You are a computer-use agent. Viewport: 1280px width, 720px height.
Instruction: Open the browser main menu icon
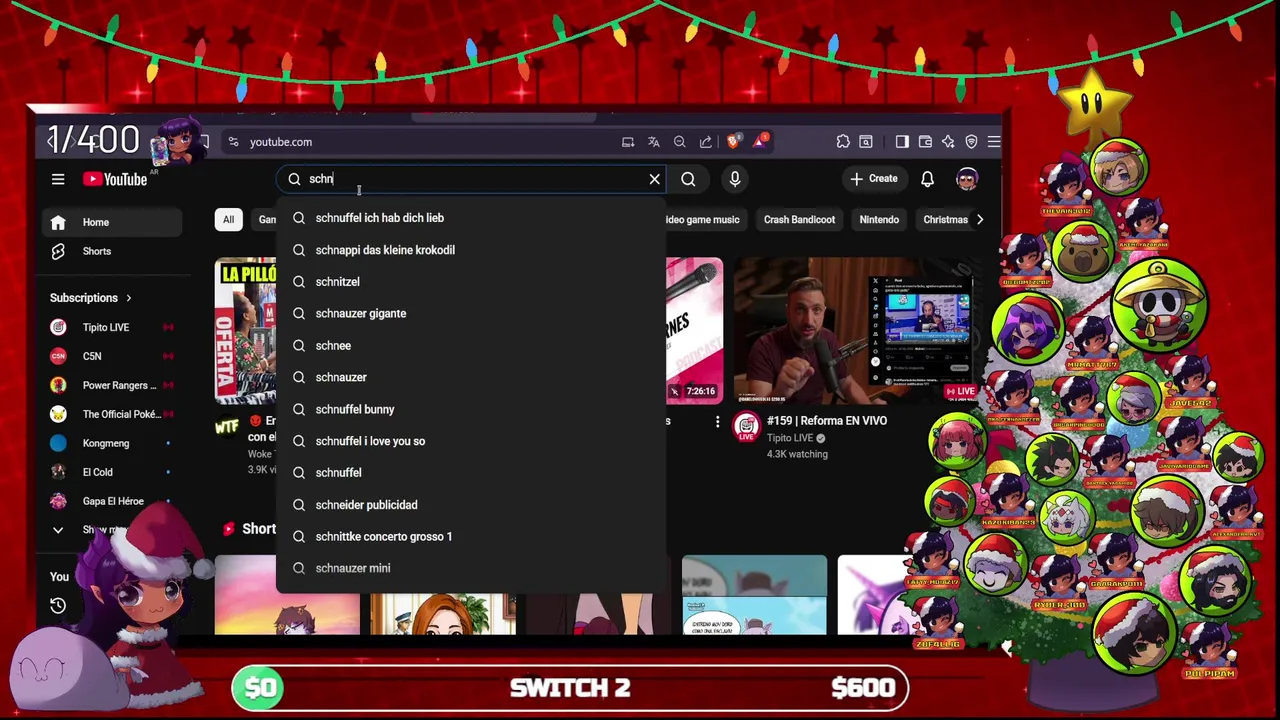[994, 142]
